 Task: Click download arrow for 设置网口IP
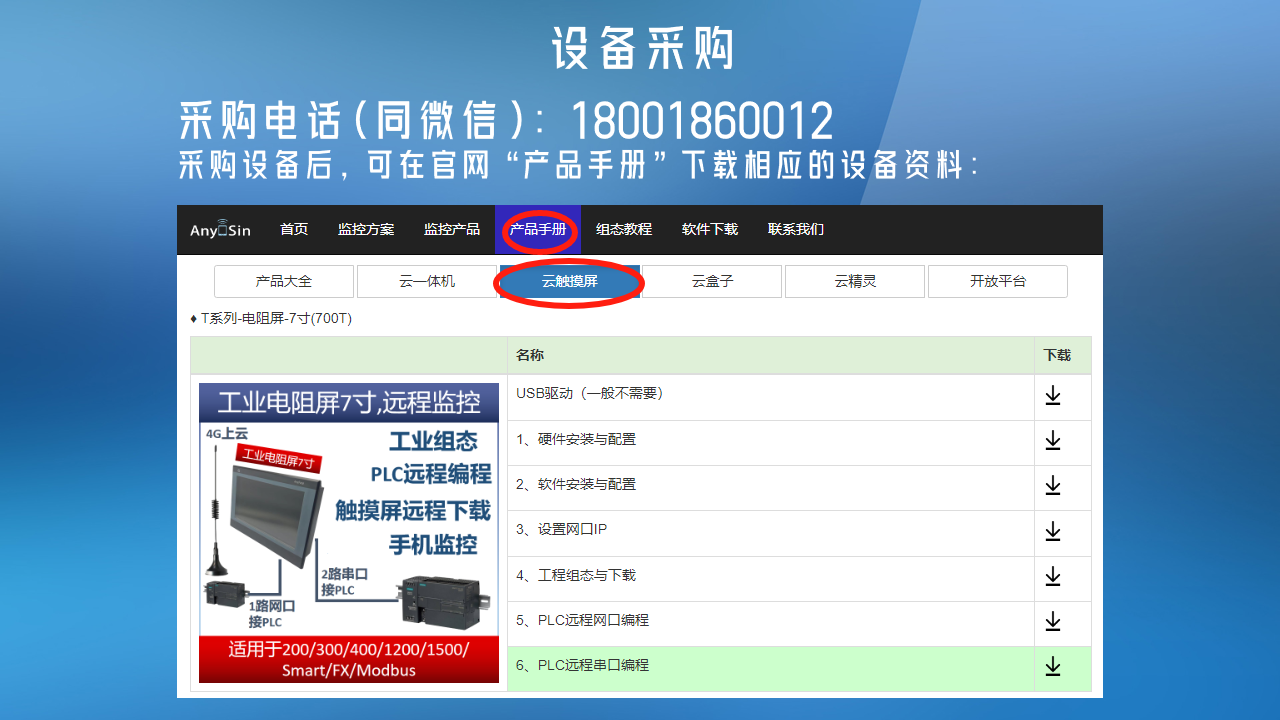point(1052,532)
